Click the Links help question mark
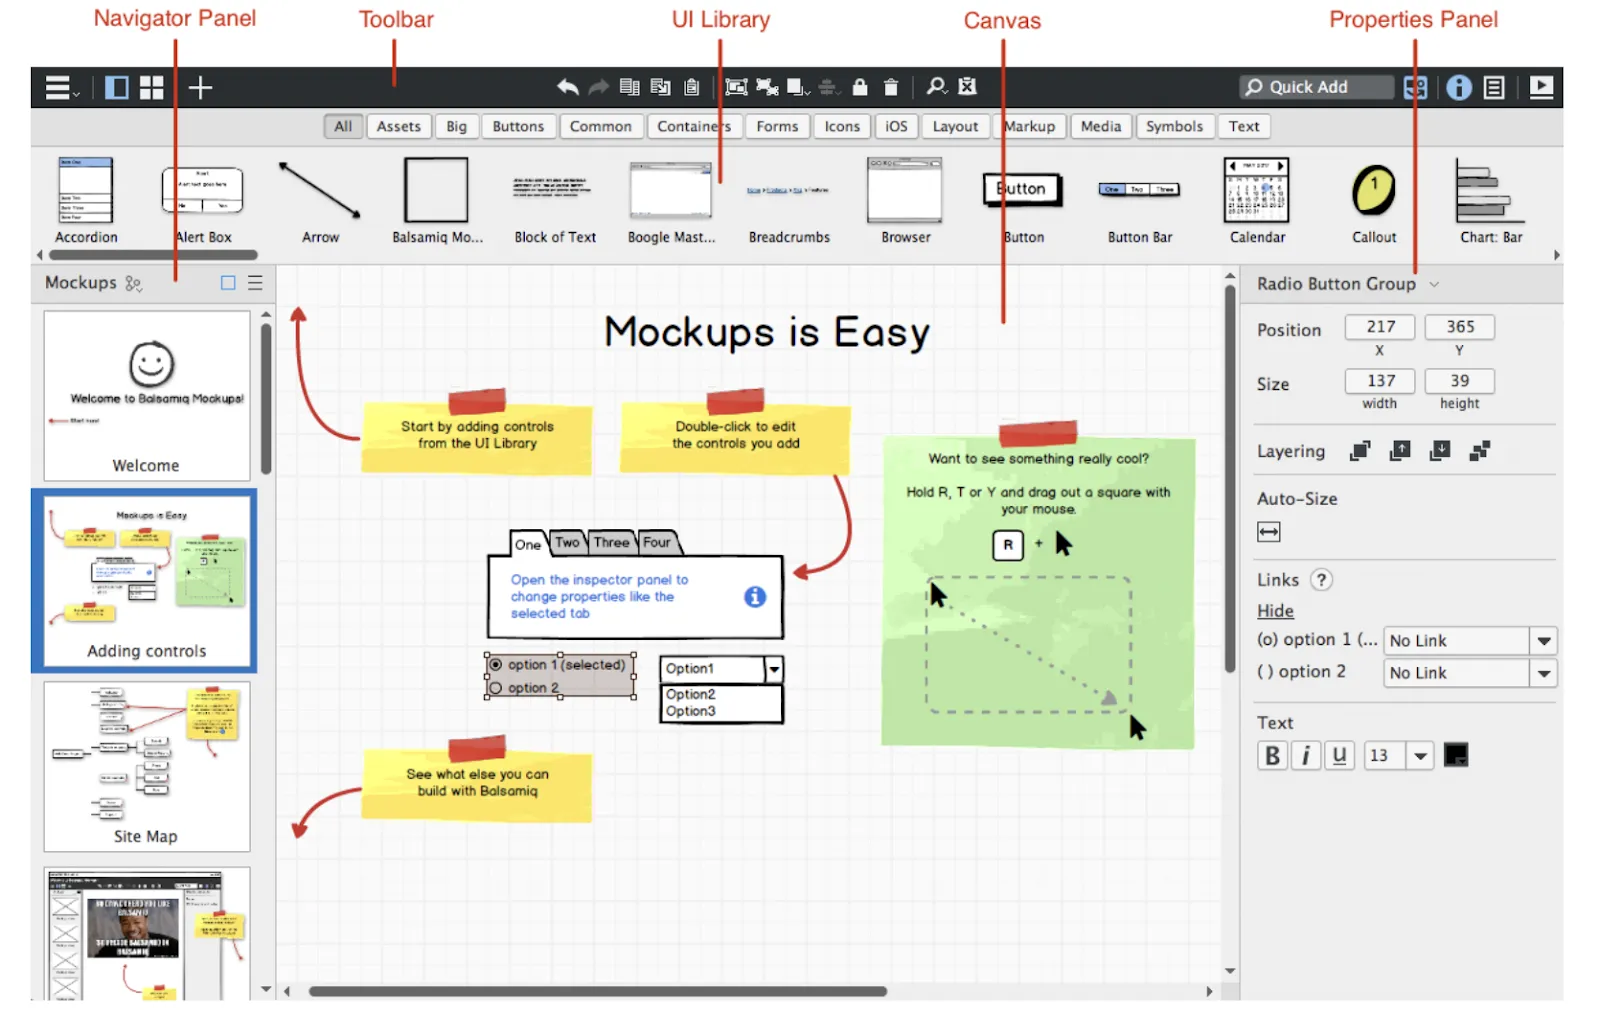 tap(1321, 580)
